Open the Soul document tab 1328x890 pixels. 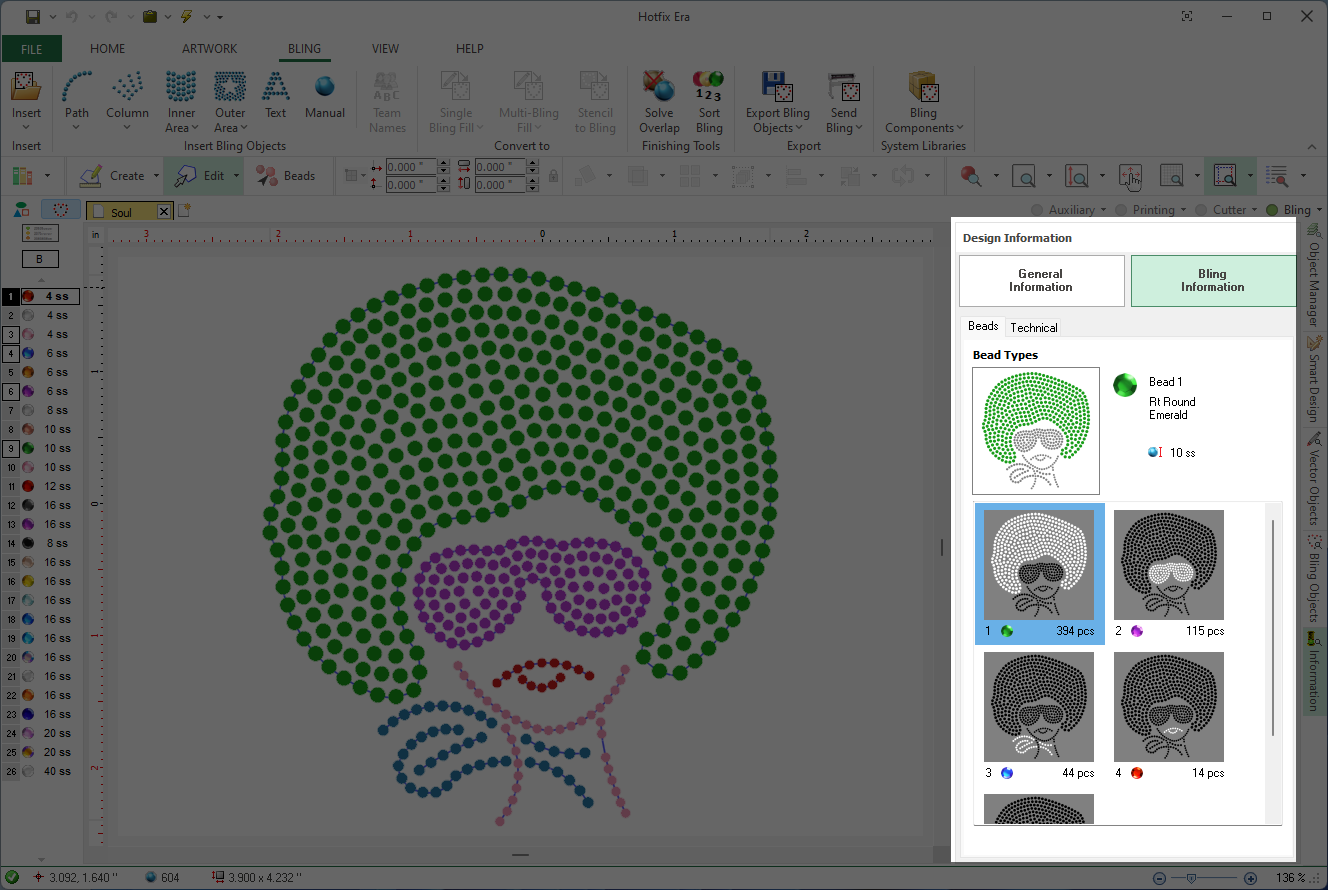pos(122,212)
